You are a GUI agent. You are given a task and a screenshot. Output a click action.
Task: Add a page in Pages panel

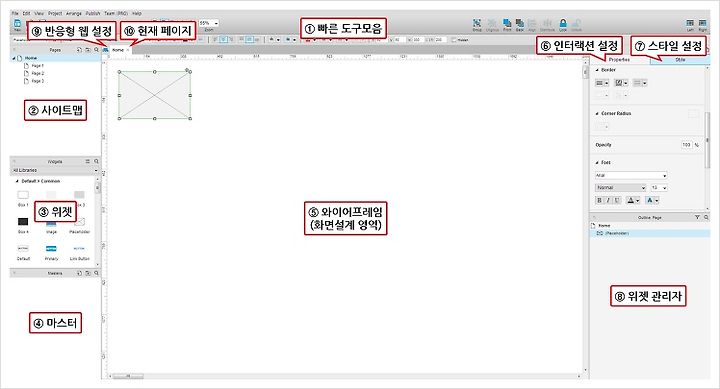pos(79,50)
